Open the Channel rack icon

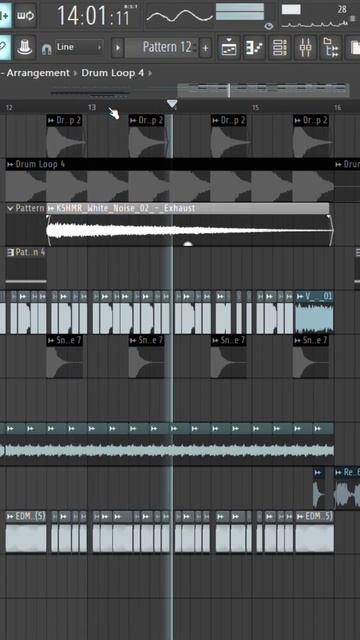click(x=280, y=48)
